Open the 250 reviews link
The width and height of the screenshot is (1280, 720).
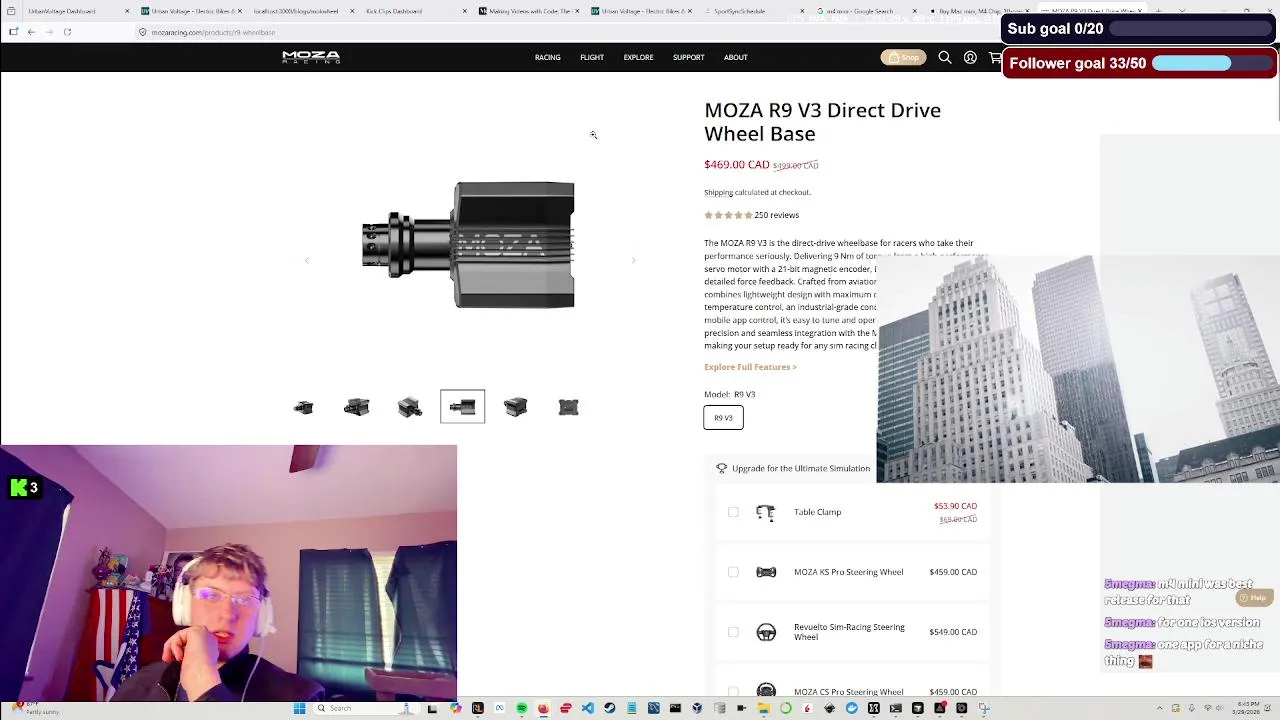pos(776,215)
